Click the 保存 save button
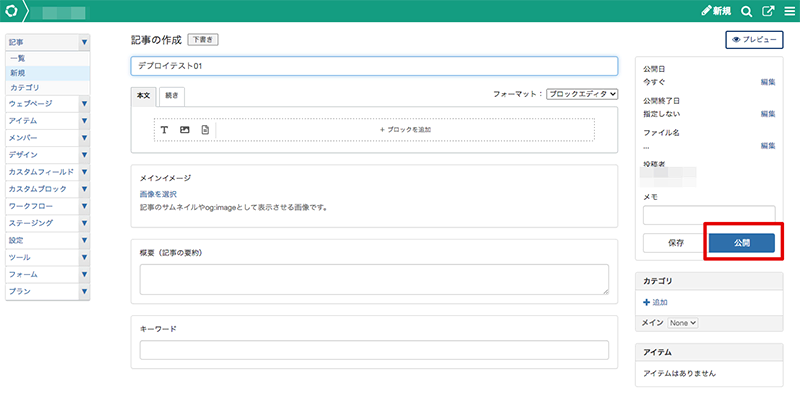This screenshot has height=420, width=800. (675, 242)
